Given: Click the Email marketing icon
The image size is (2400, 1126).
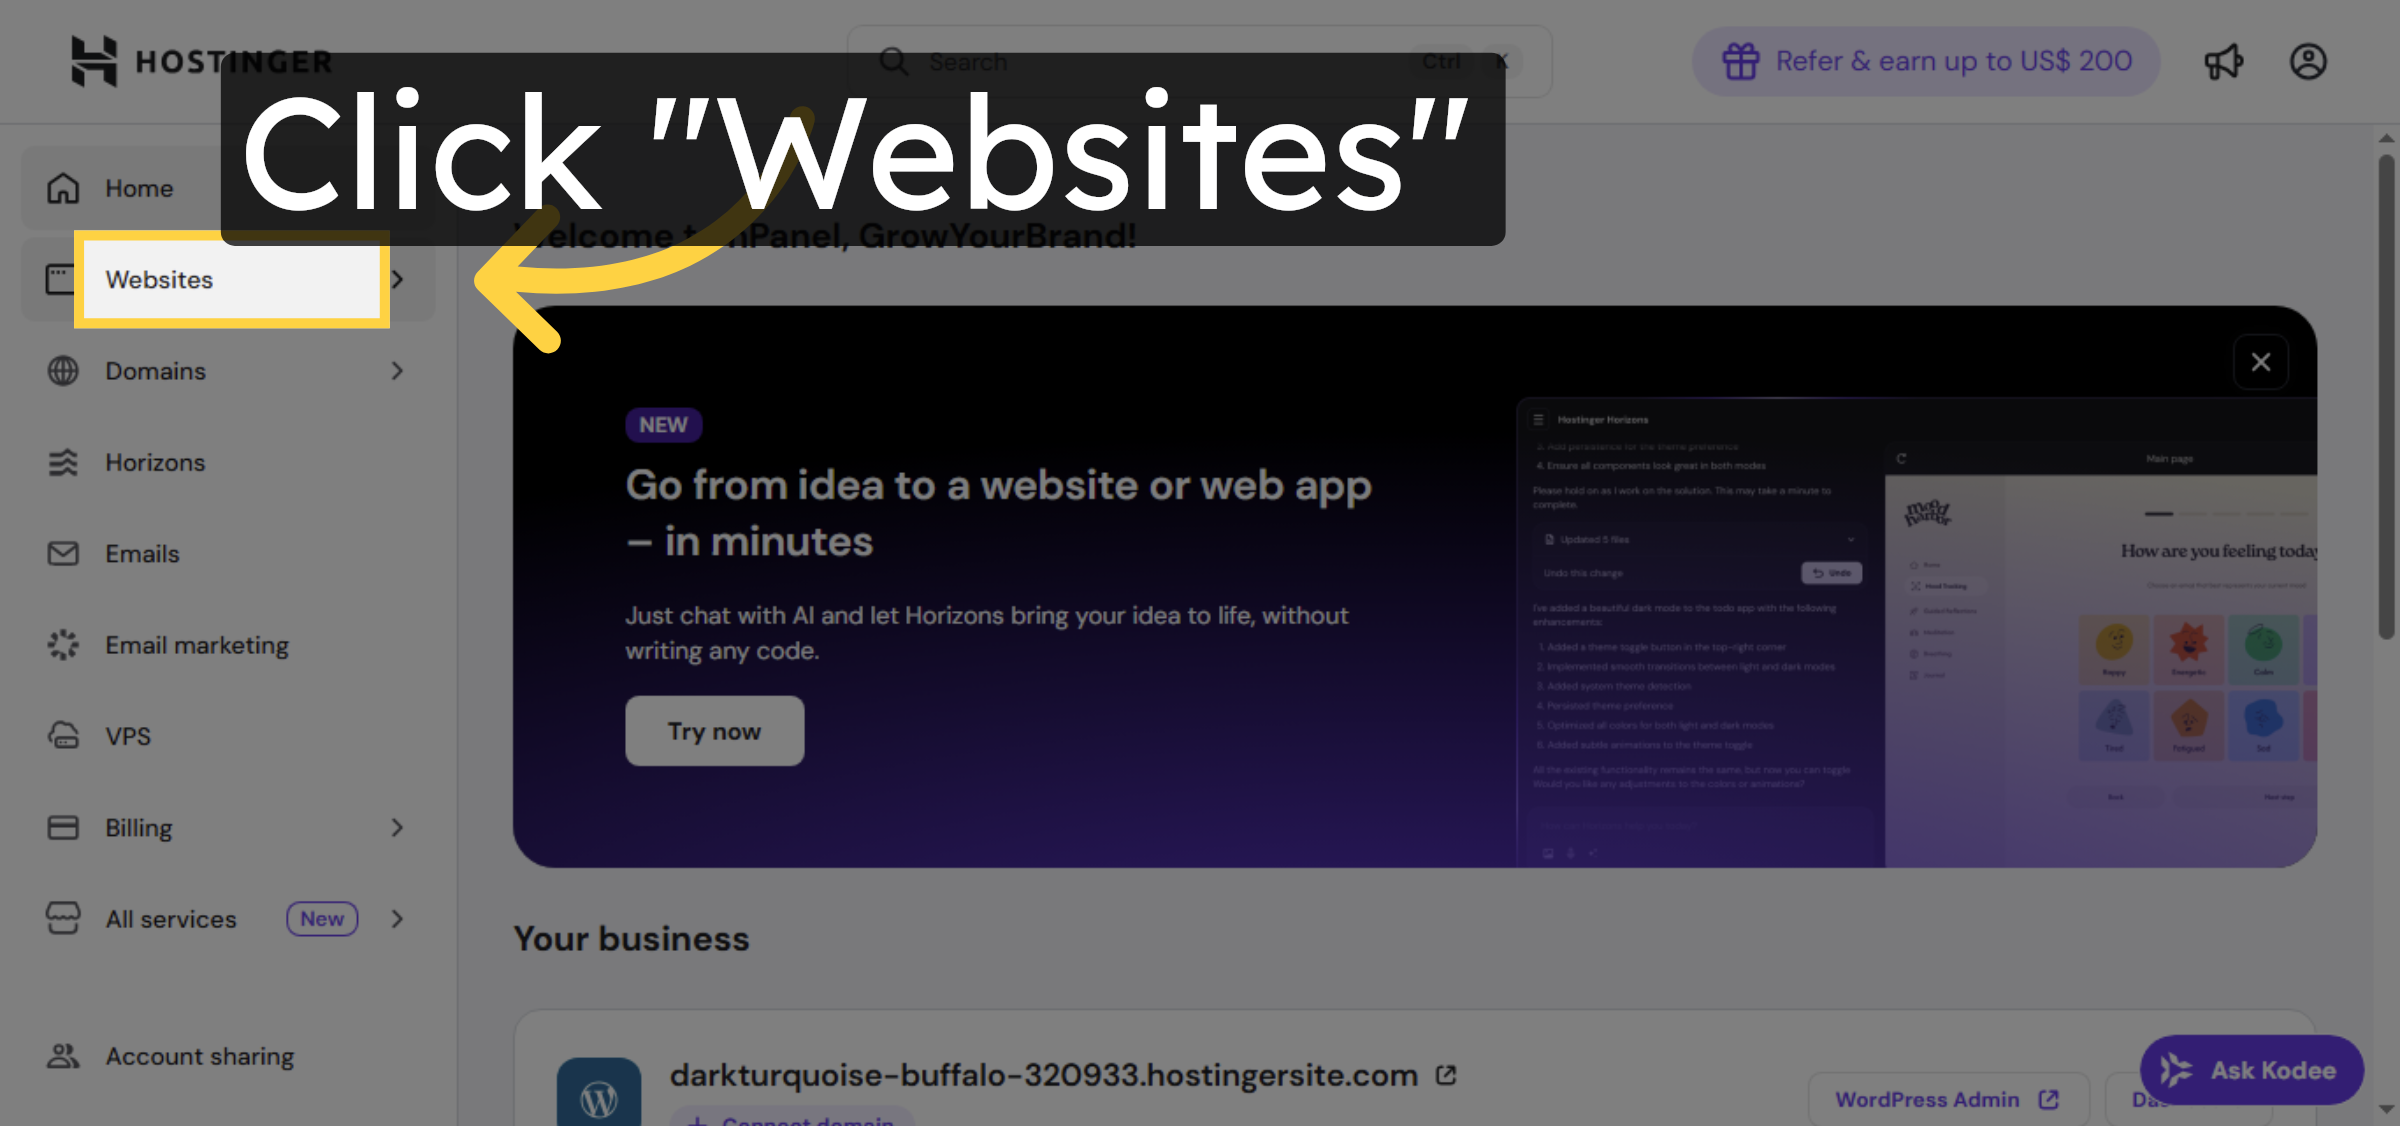Looking at the screenshot, I should 63,645.
